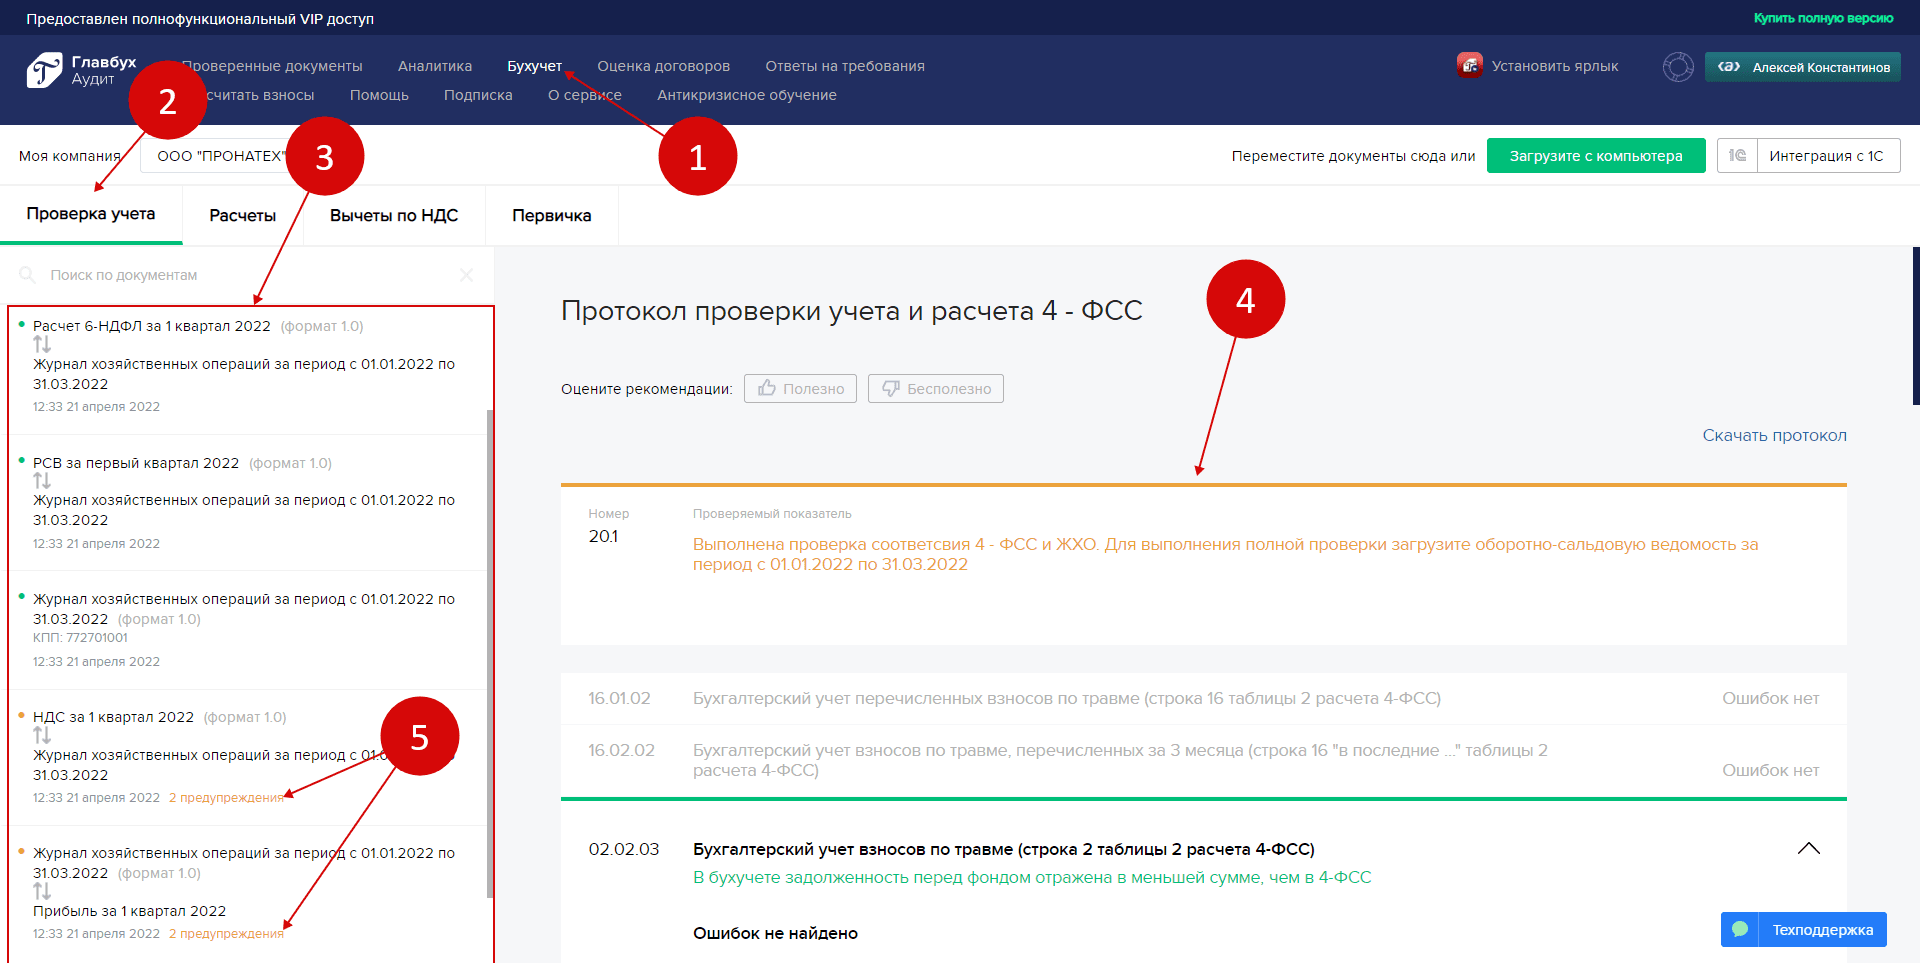Viewport: 1920px width, 963px height.
Task: Open support chat via the Техподдержка bubble icon
Action: click(1741, 929)
